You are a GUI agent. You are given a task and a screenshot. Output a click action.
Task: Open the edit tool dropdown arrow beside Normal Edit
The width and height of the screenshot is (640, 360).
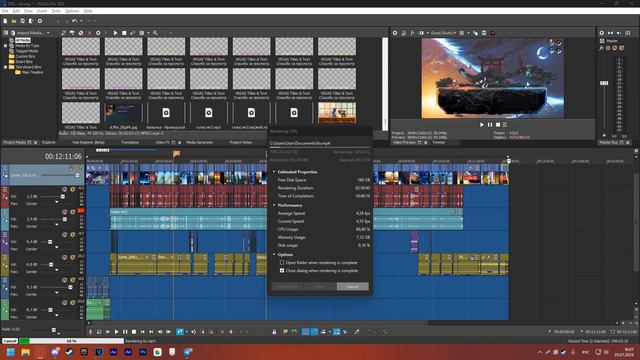187,332
